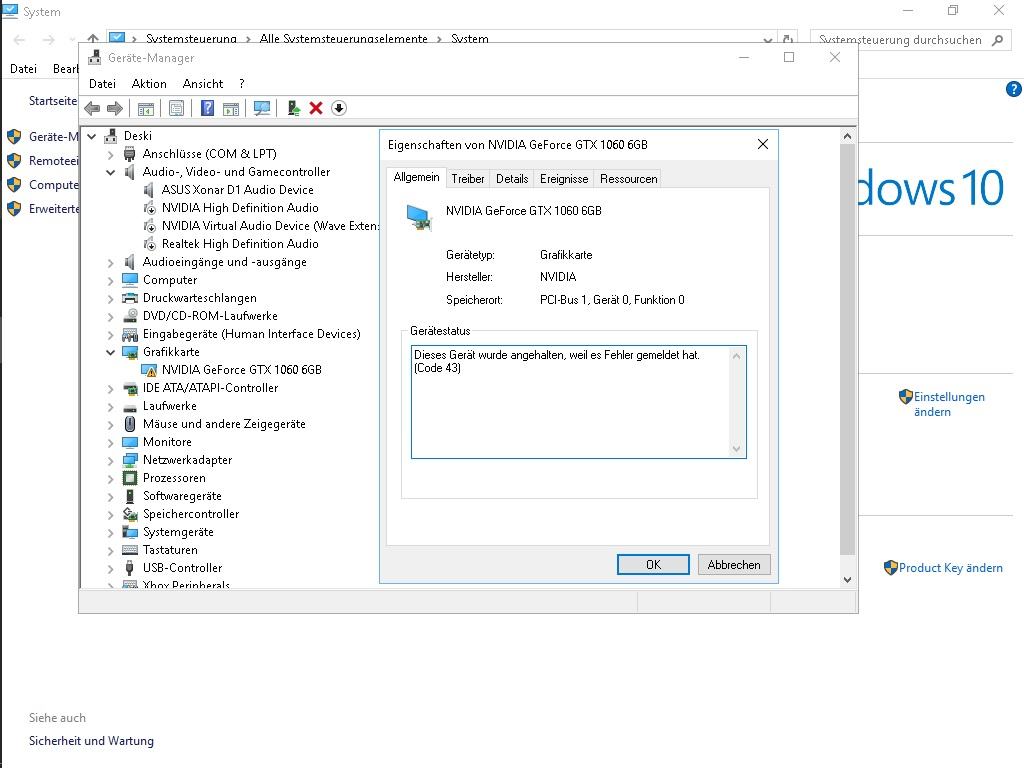The width and height of the screenshot is (1024, 768).
Task: Expand the Computer node
Action: (110, 281)
